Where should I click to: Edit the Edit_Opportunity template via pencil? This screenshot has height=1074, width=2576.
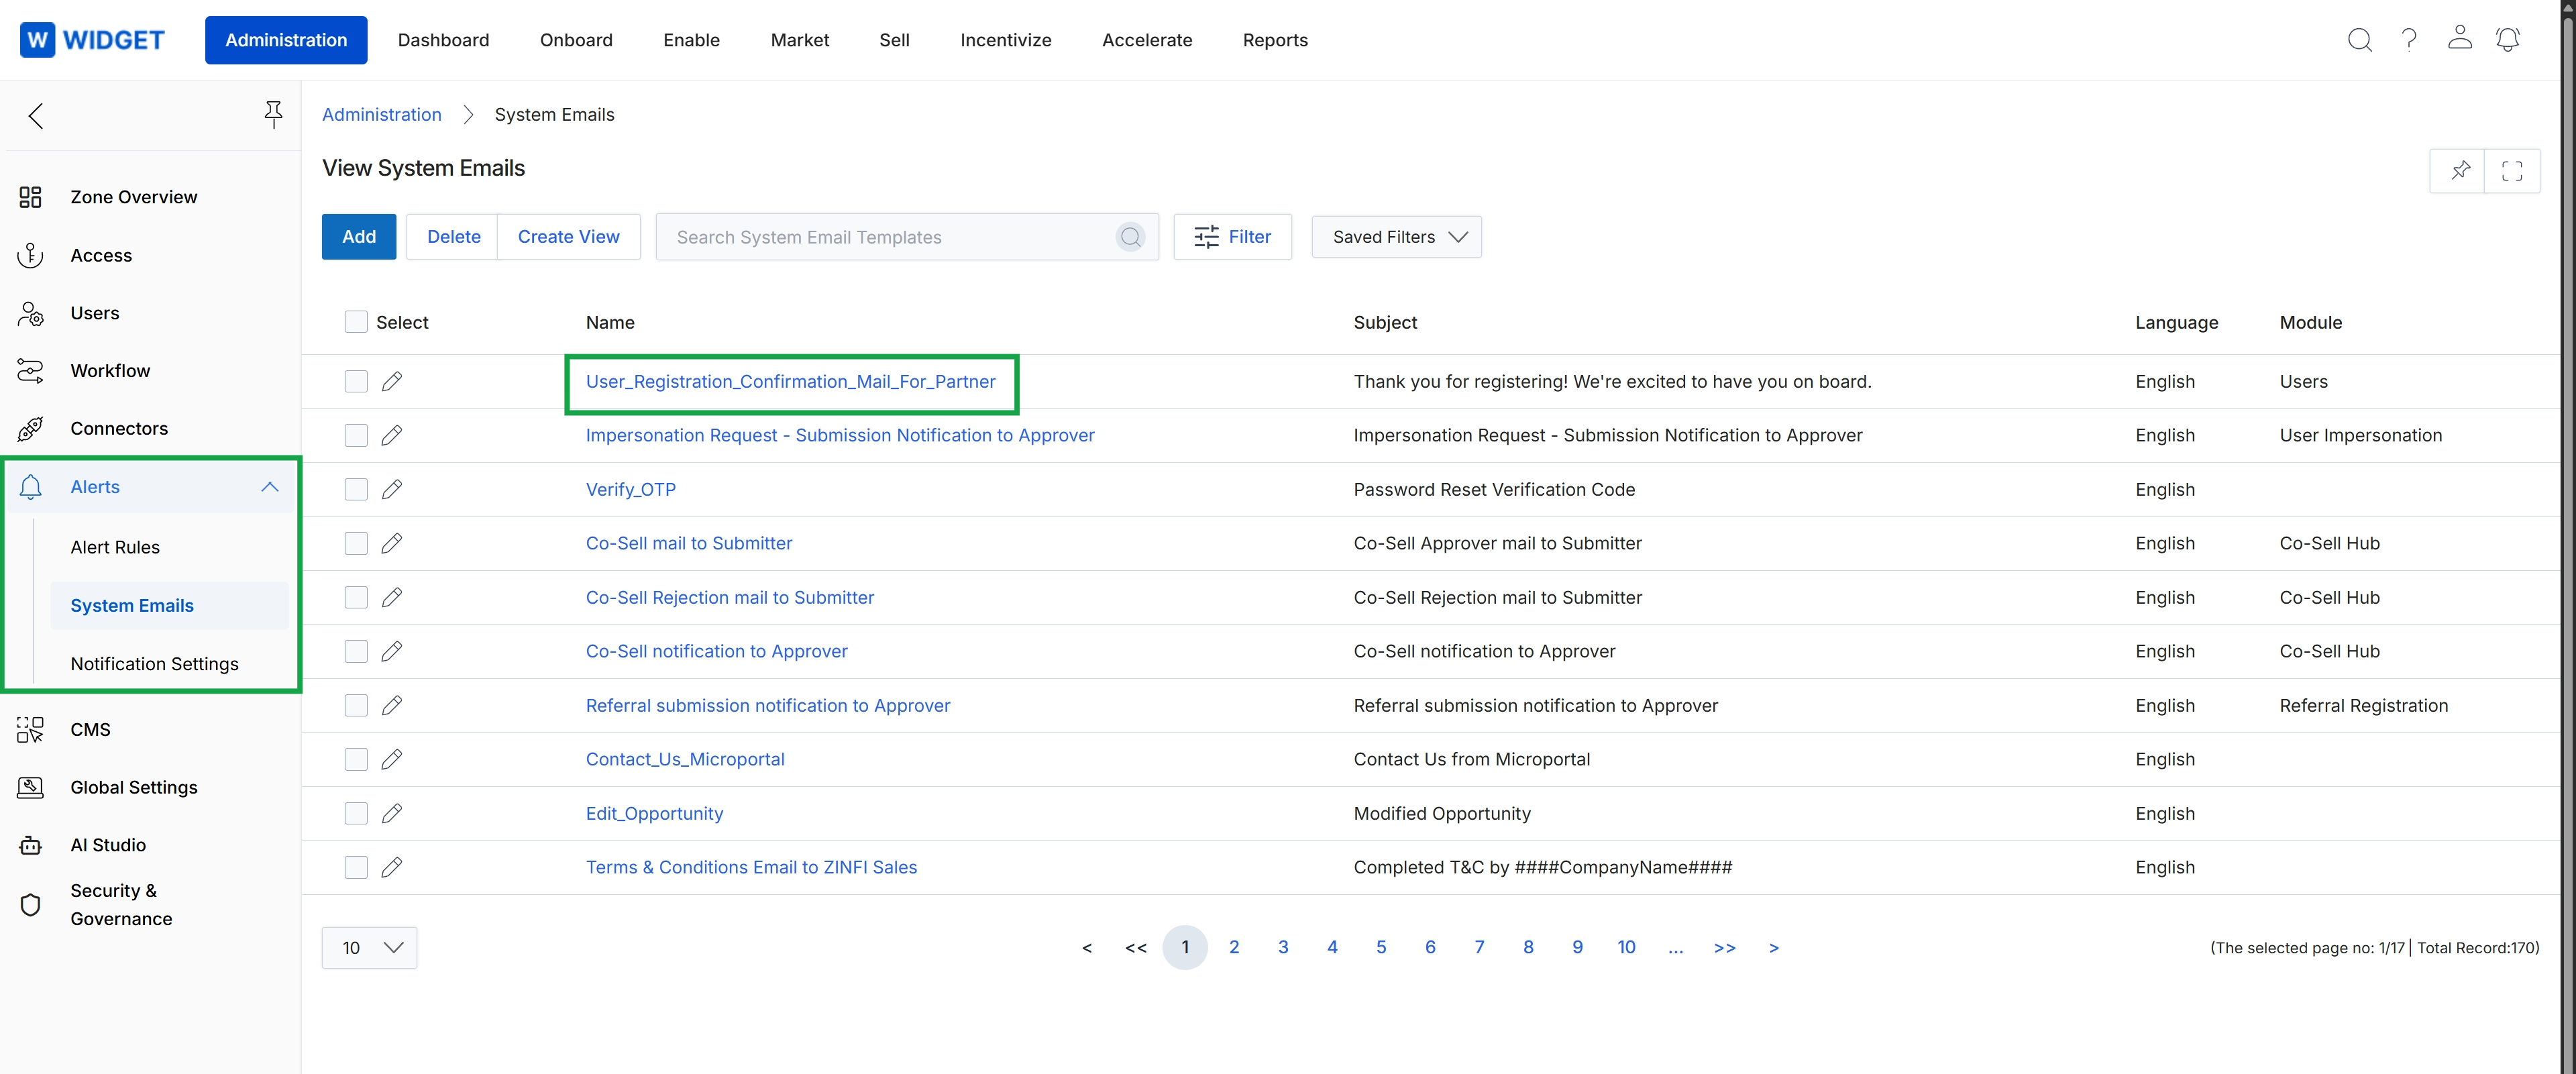point(392,813)
